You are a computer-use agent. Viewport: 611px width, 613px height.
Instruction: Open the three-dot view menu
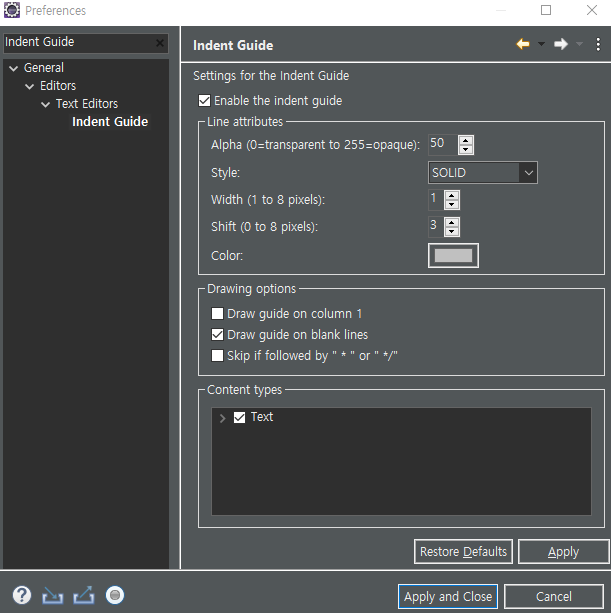(598, 45)
